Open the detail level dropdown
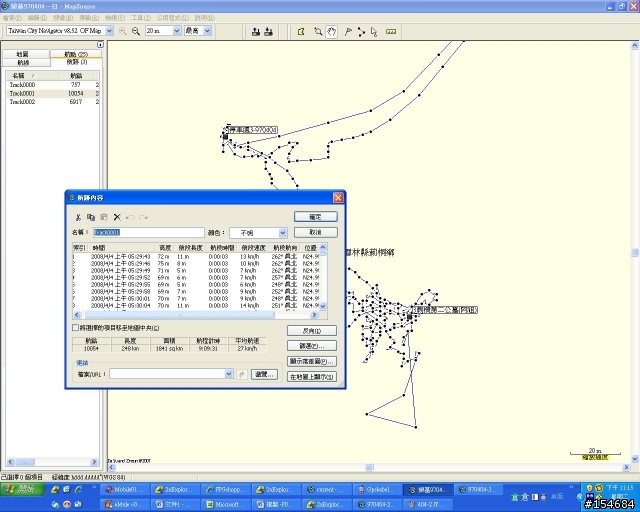 pyautogui.click(x=207, y=31)
